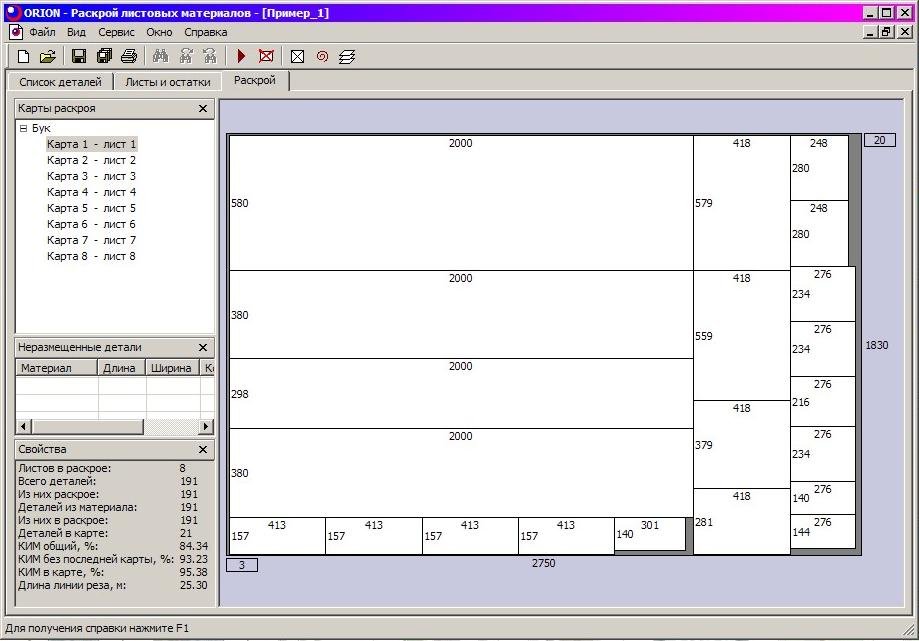Open a file with the folder icon

(x=47, y=57)
